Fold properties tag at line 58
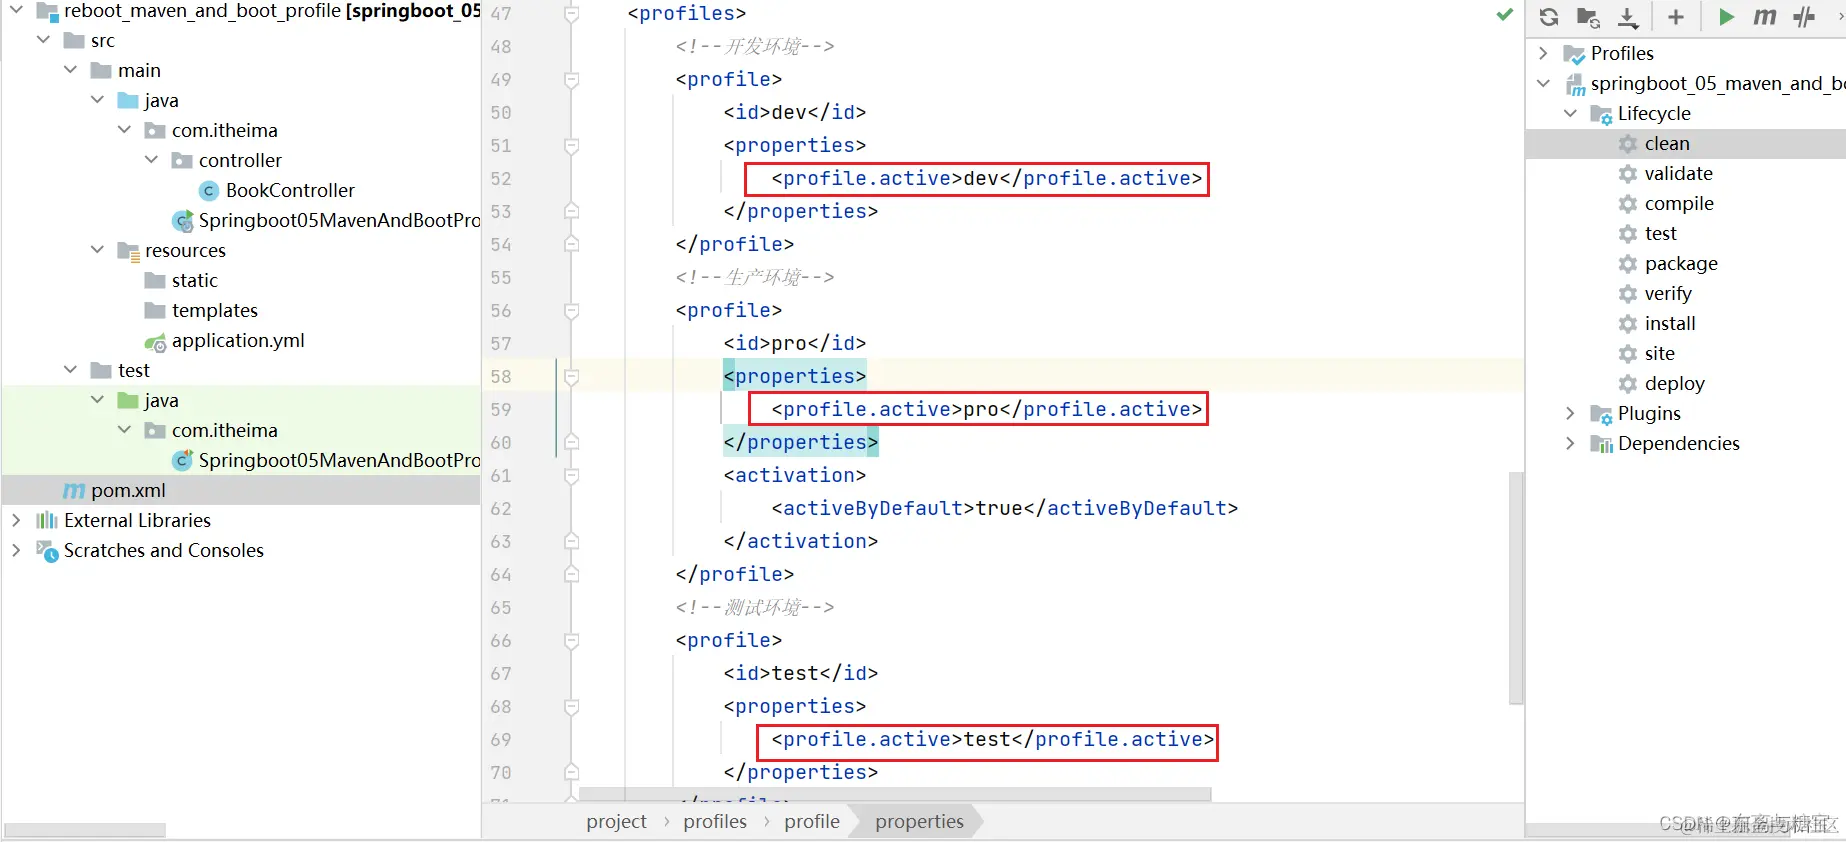The height and width of the screenshot is (842, 1846). tap(571, 377)
